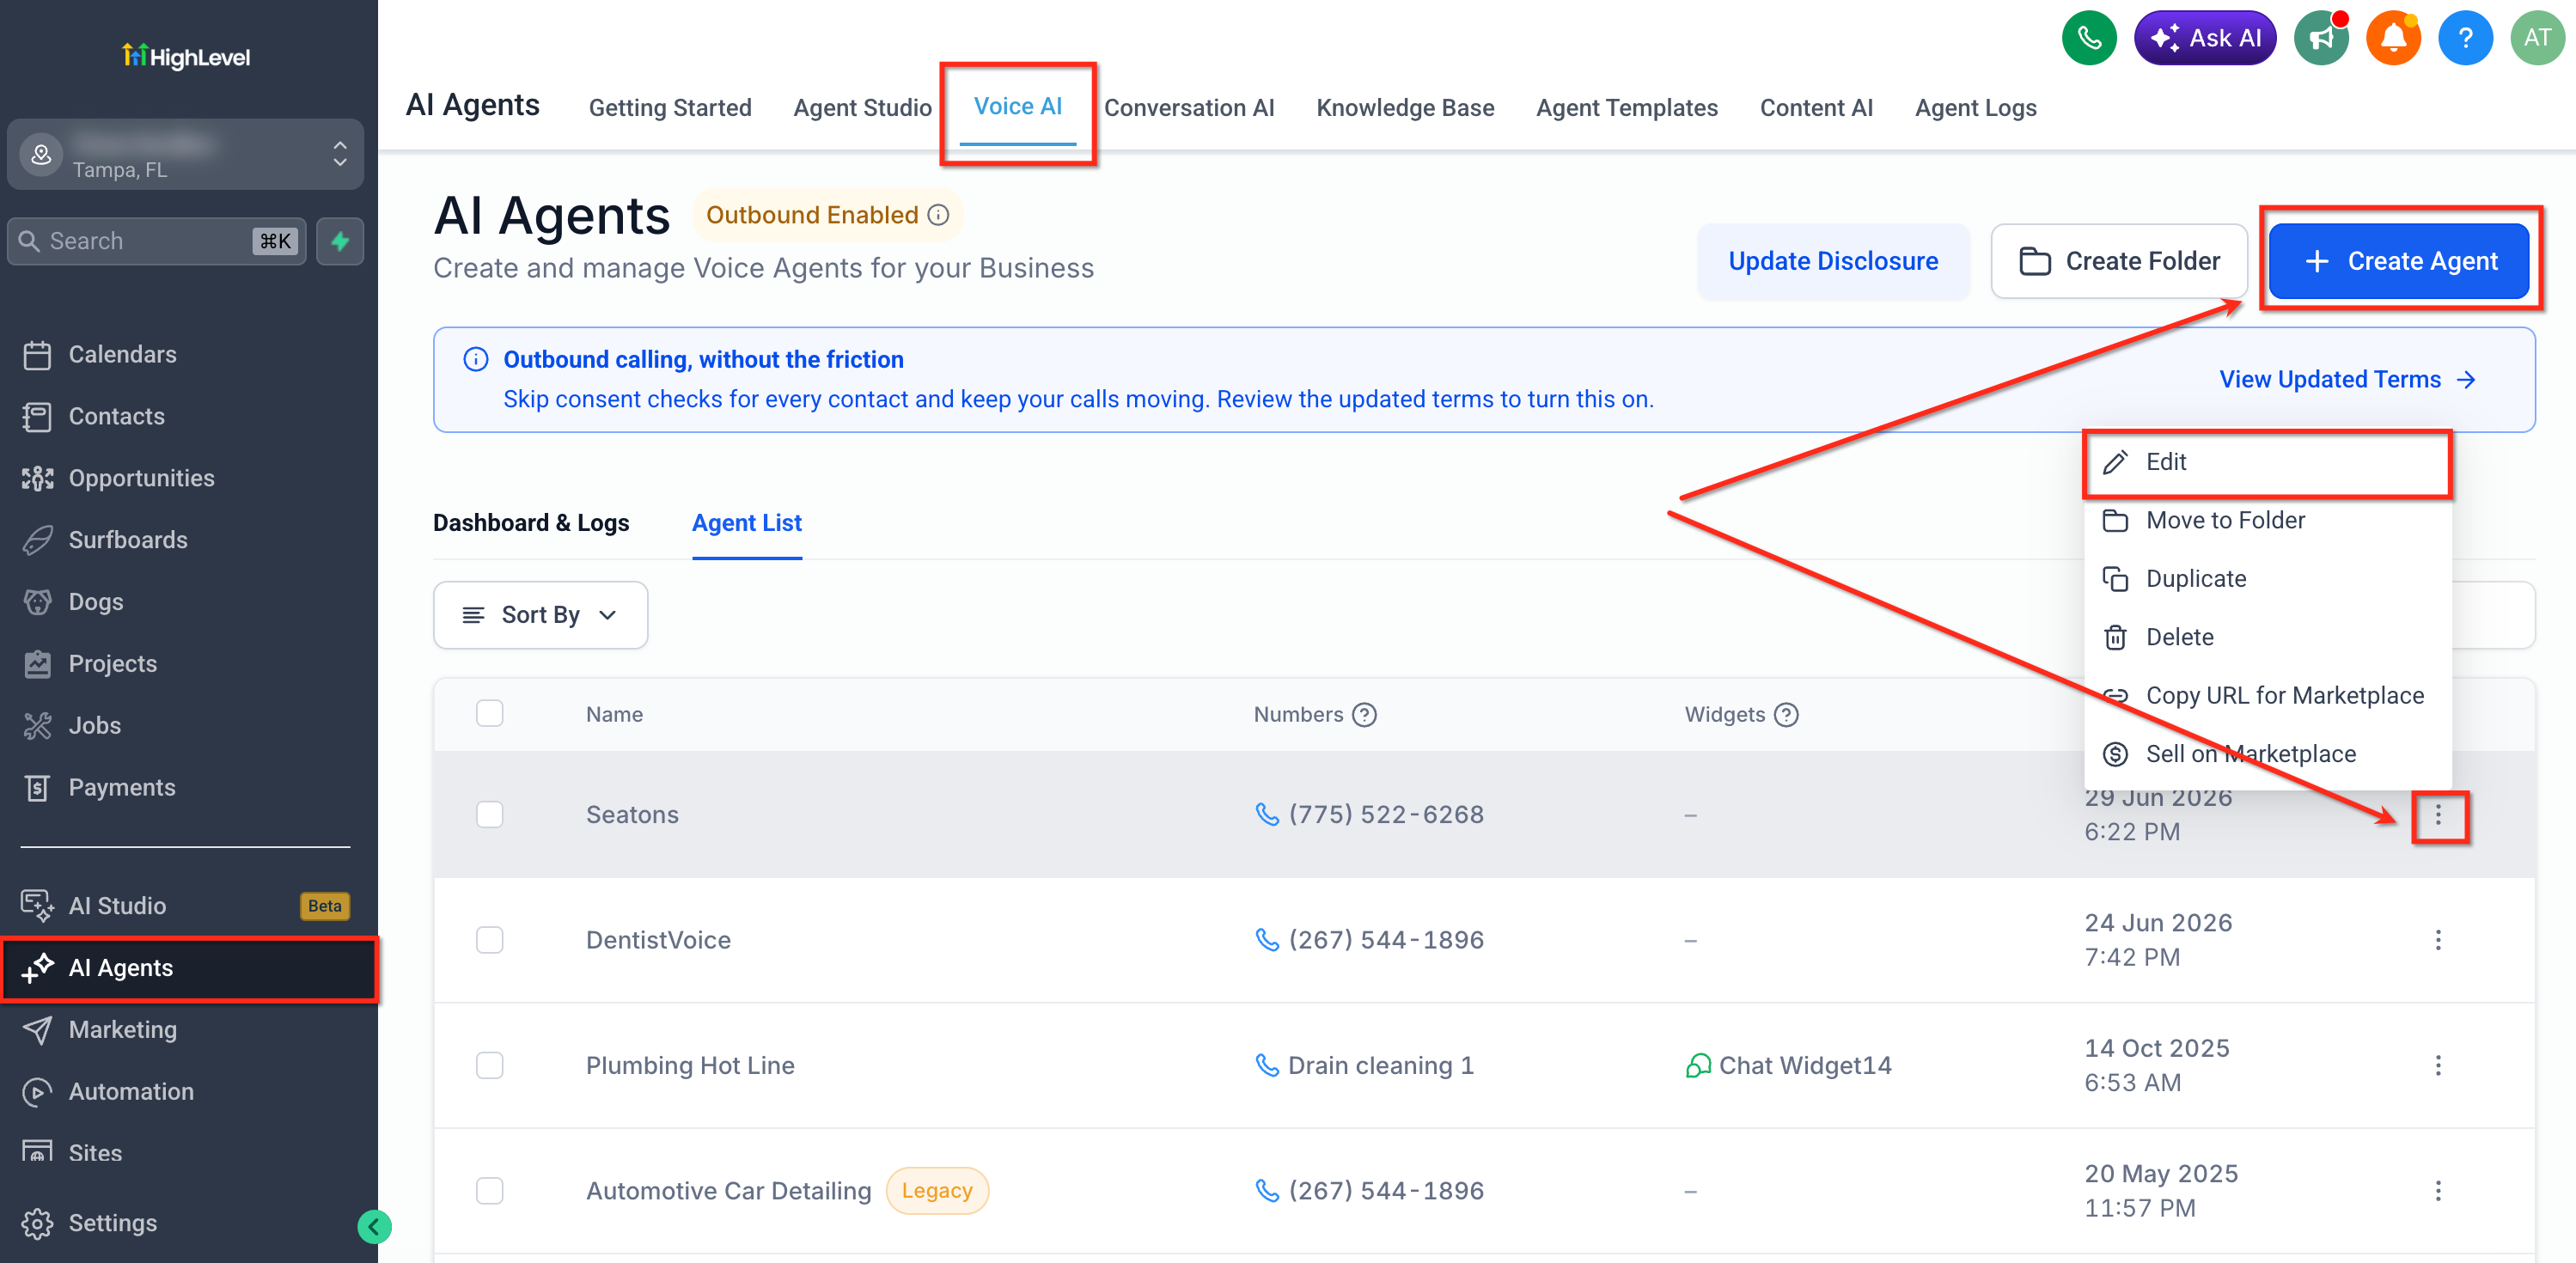The height and width of the screenshot is (1263, 2576).
Task: Open three-dot menu for DentistVoice row
Action: pyautogui.click(x=2438, y=940)
